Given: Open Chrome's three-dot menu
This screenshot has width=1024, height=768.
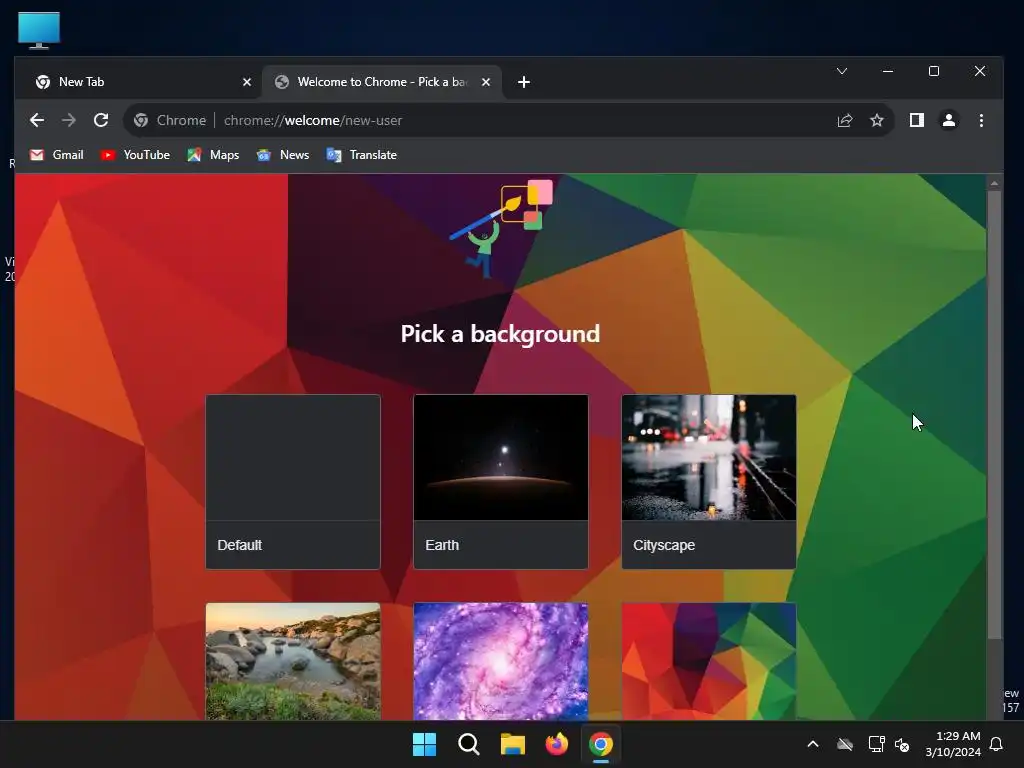Looking at the screenshot, I should click(981, 120).
